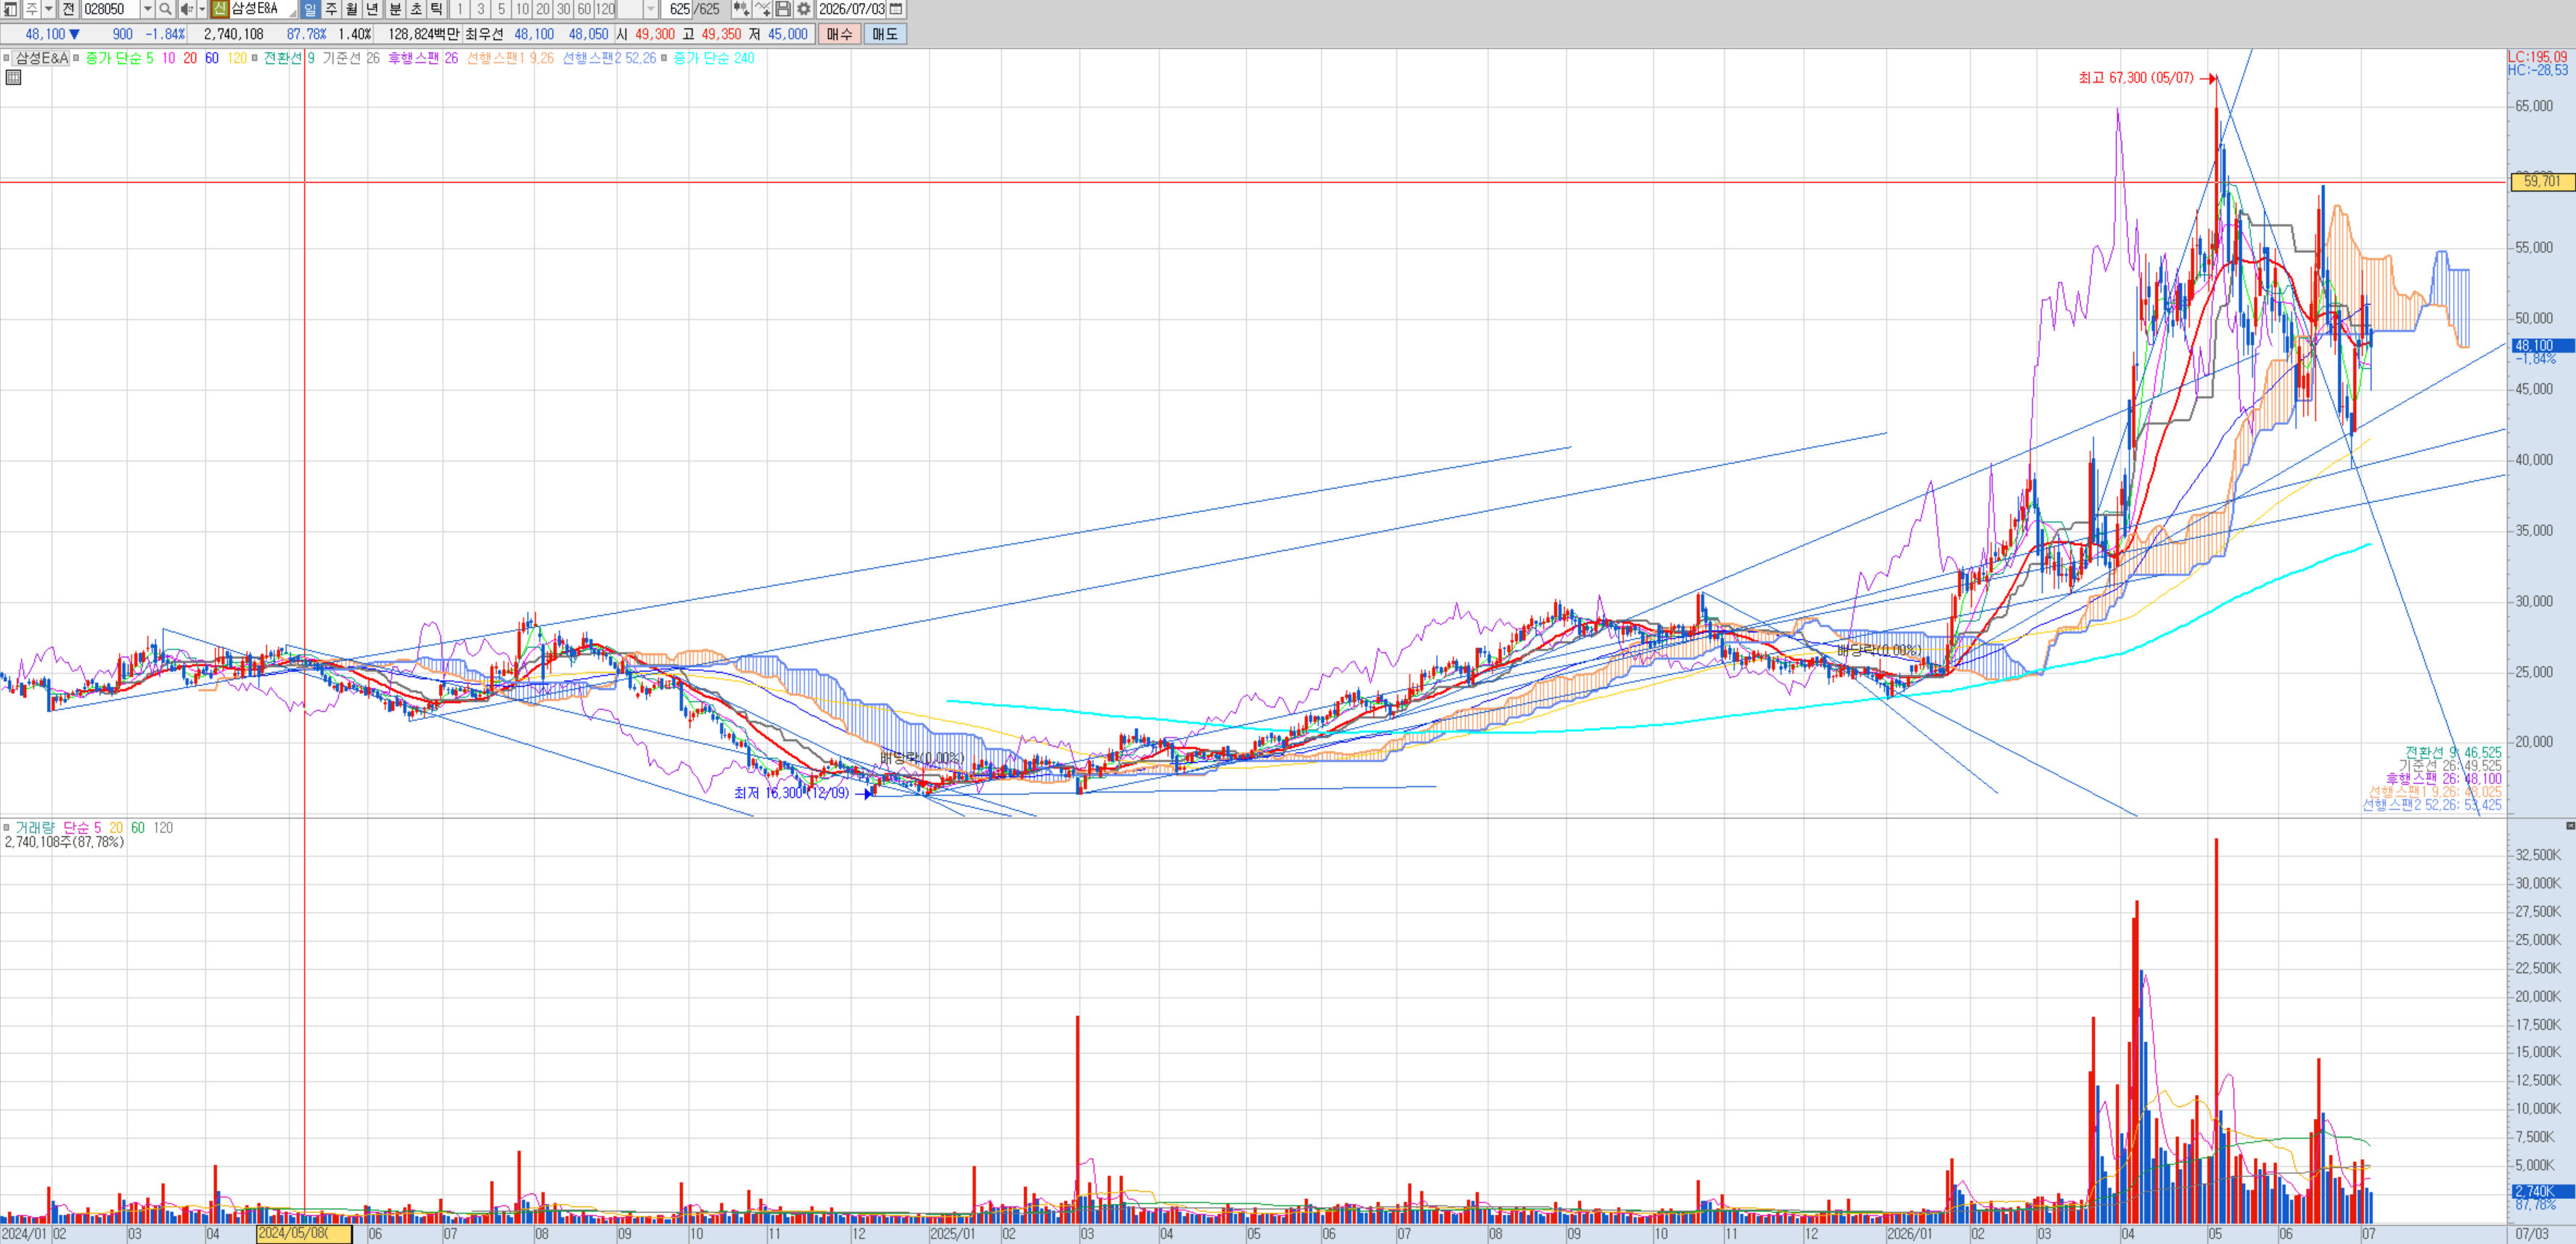The height and width of the screenshot is (1244, 2576).
Task: Select interval 60 button
Action: click(584, 9)
